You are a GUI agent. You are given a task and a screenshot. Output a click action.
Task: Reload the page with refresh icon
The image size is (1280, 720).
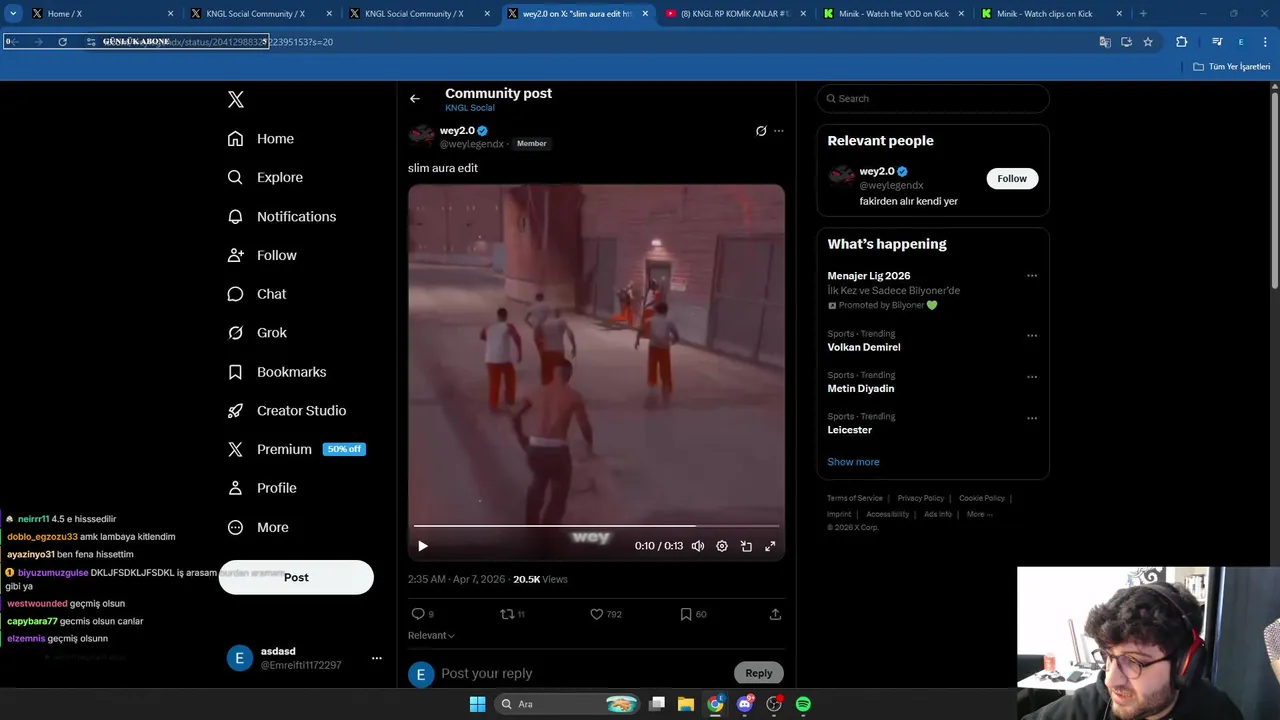62,42
